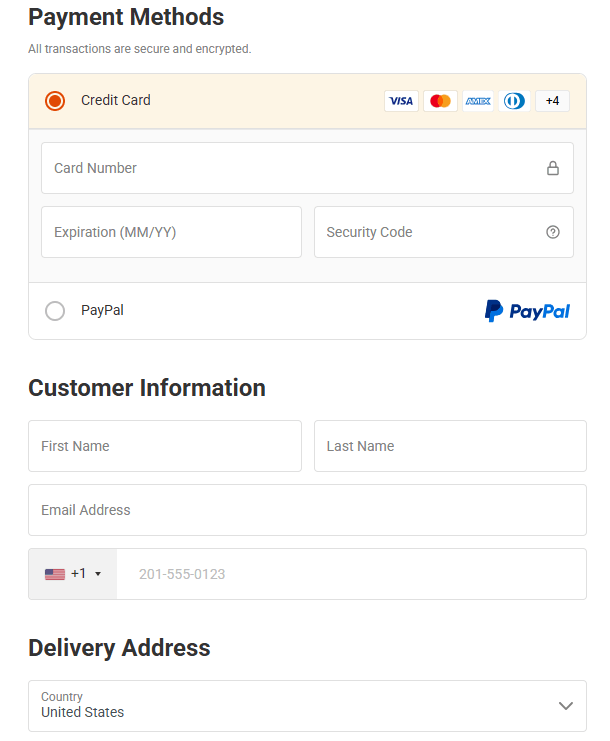Click the Mastercard logo icon
The image size is (610, 741).
pos(440,101)
